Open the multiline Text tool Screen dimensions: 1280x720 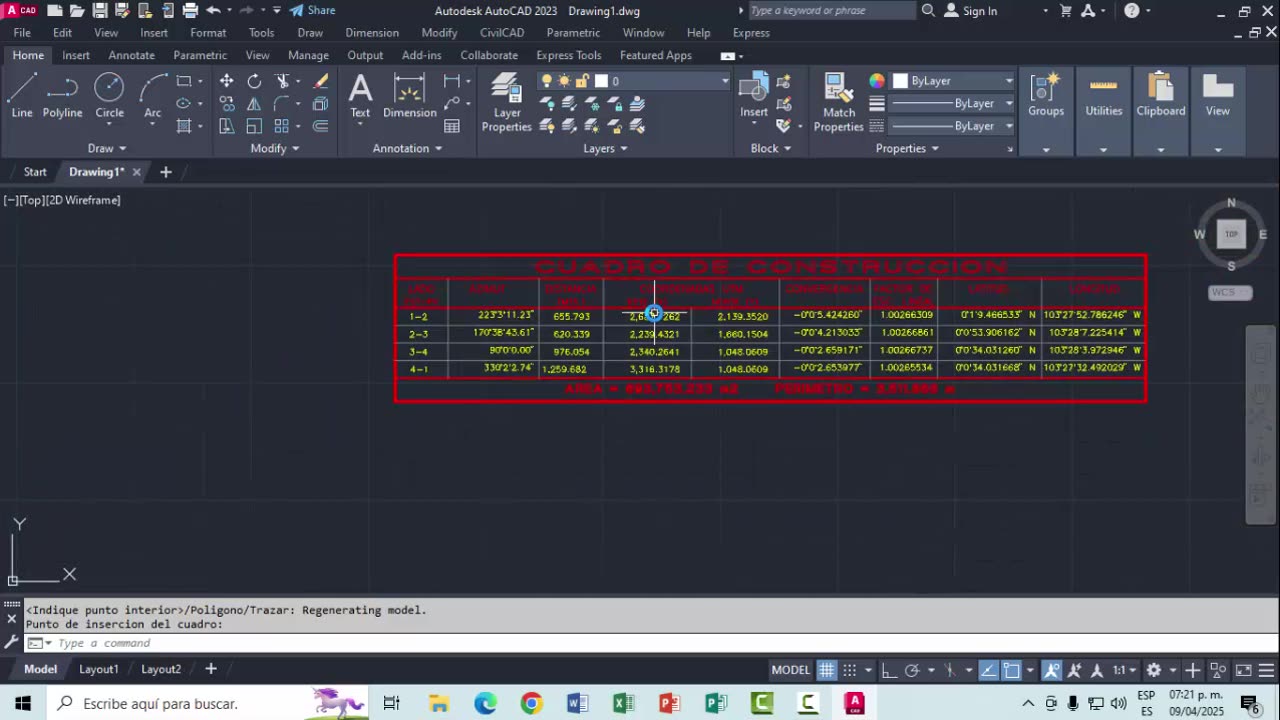360,96
